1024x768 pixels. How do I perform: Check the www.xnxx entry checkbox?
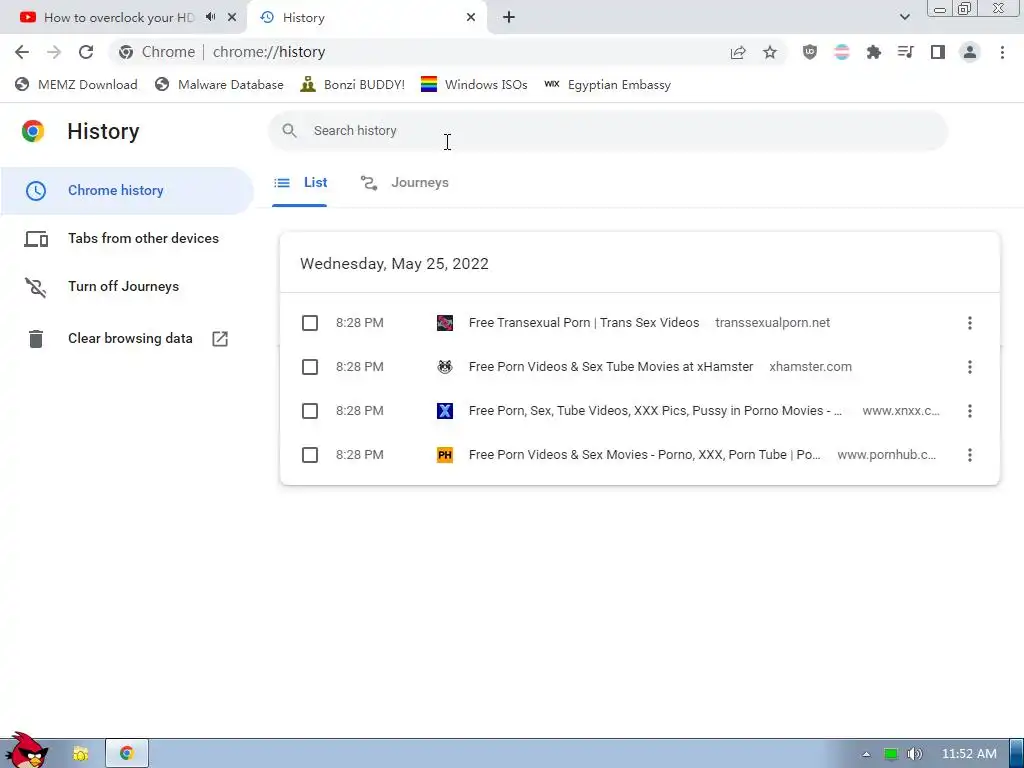pos(310,411)
